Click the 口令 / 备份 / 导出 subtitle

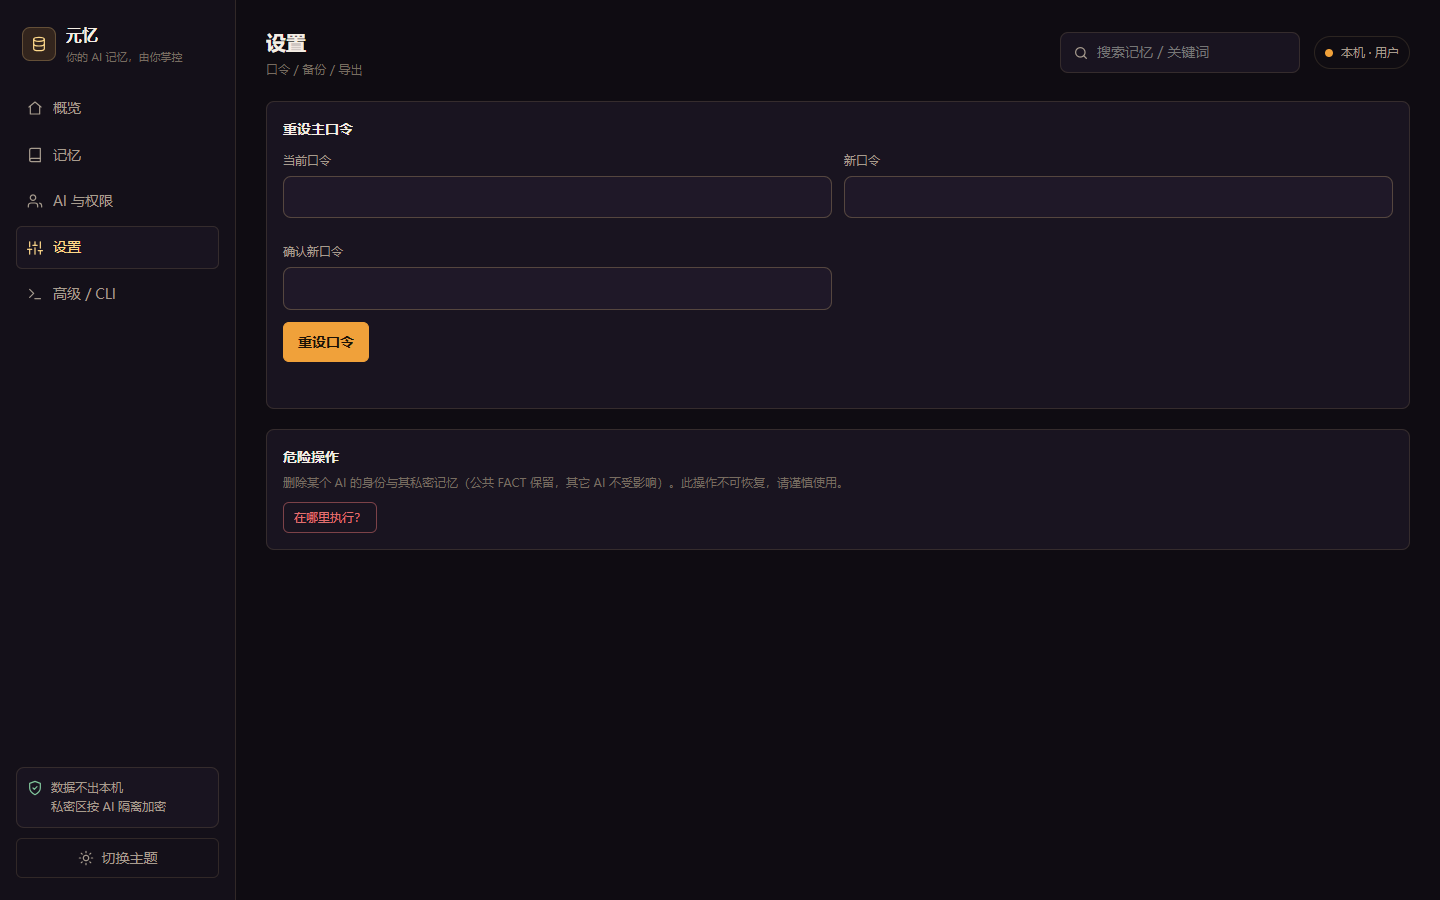[314, 70]
